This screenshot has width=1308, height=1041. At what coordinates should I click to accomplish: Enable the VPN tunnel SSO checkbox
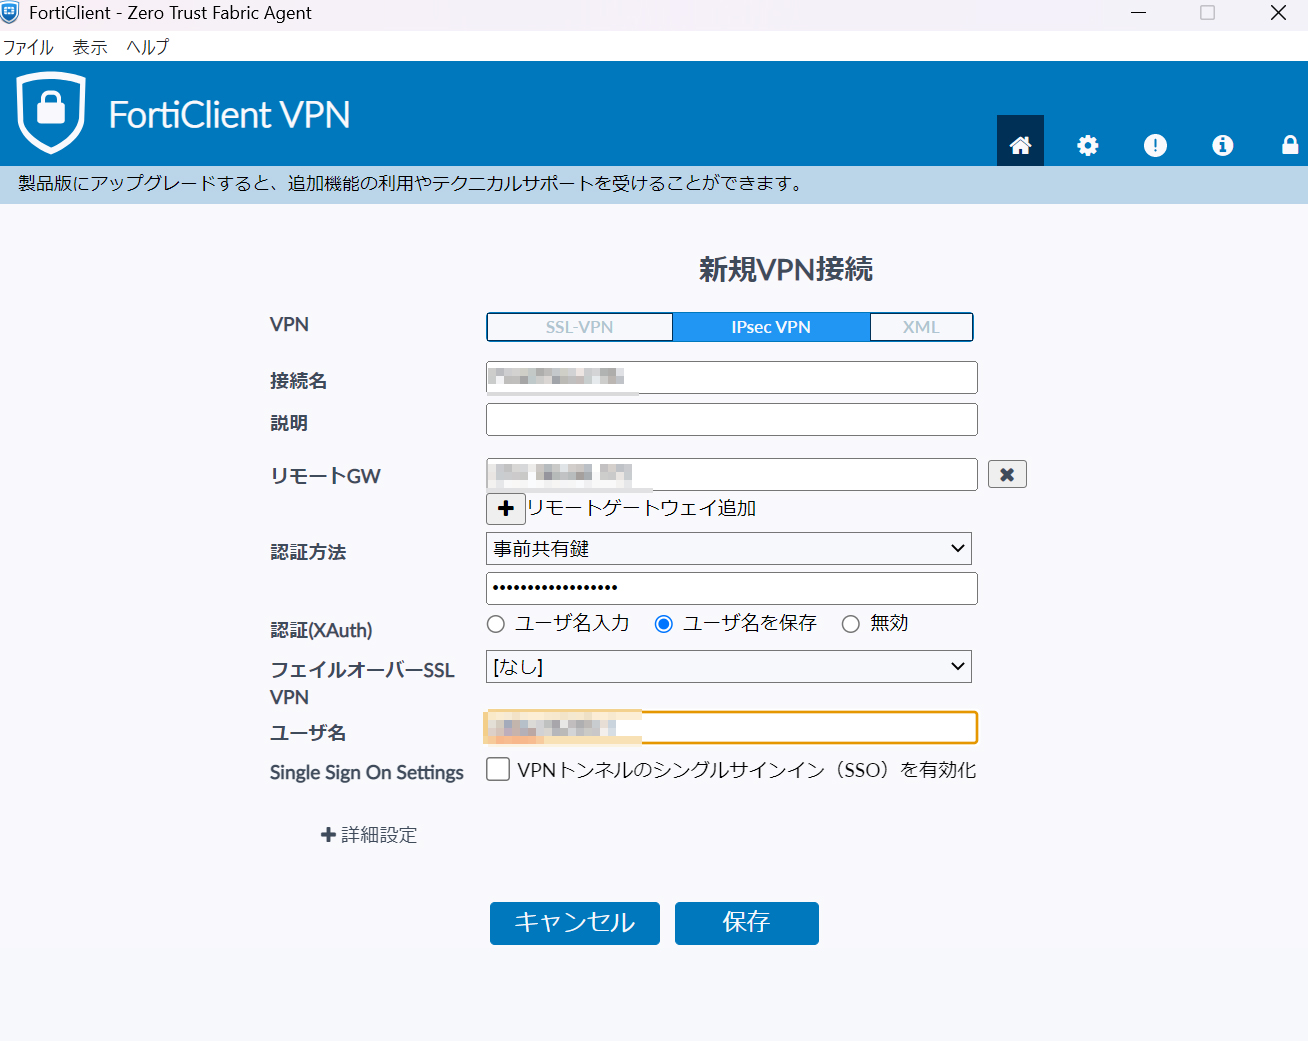click(498, 769)
